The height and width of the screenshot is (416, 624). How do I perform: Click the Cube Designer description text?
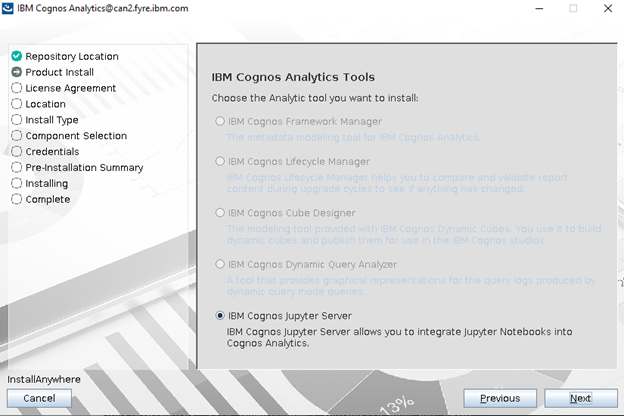pos(414,234)
